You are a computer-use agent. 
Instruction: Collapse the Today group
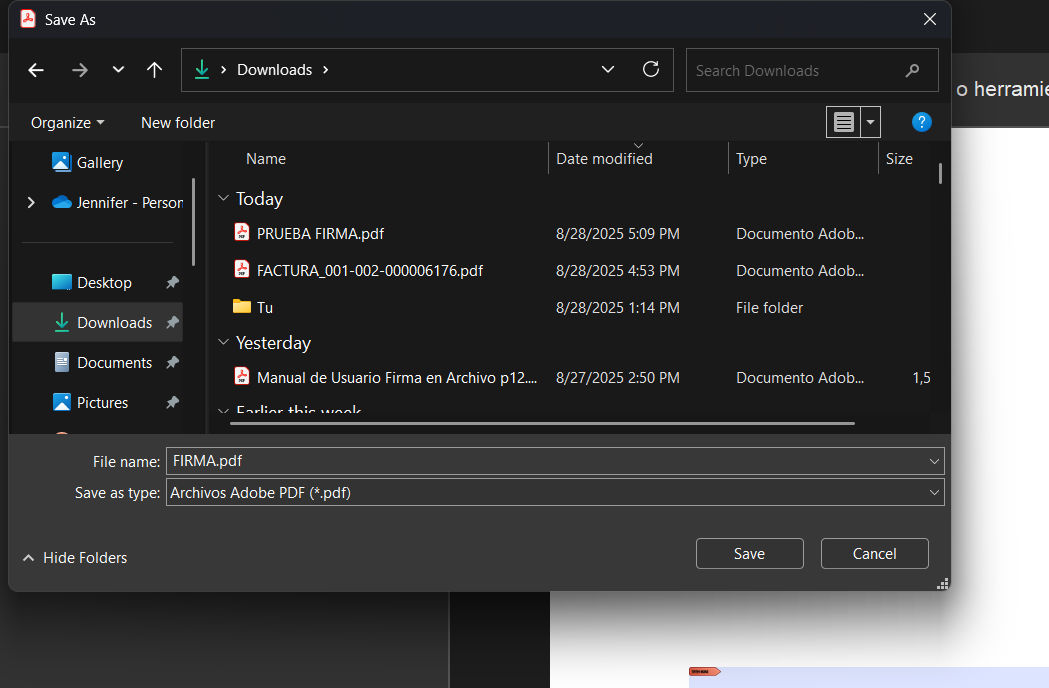(223, 198)
